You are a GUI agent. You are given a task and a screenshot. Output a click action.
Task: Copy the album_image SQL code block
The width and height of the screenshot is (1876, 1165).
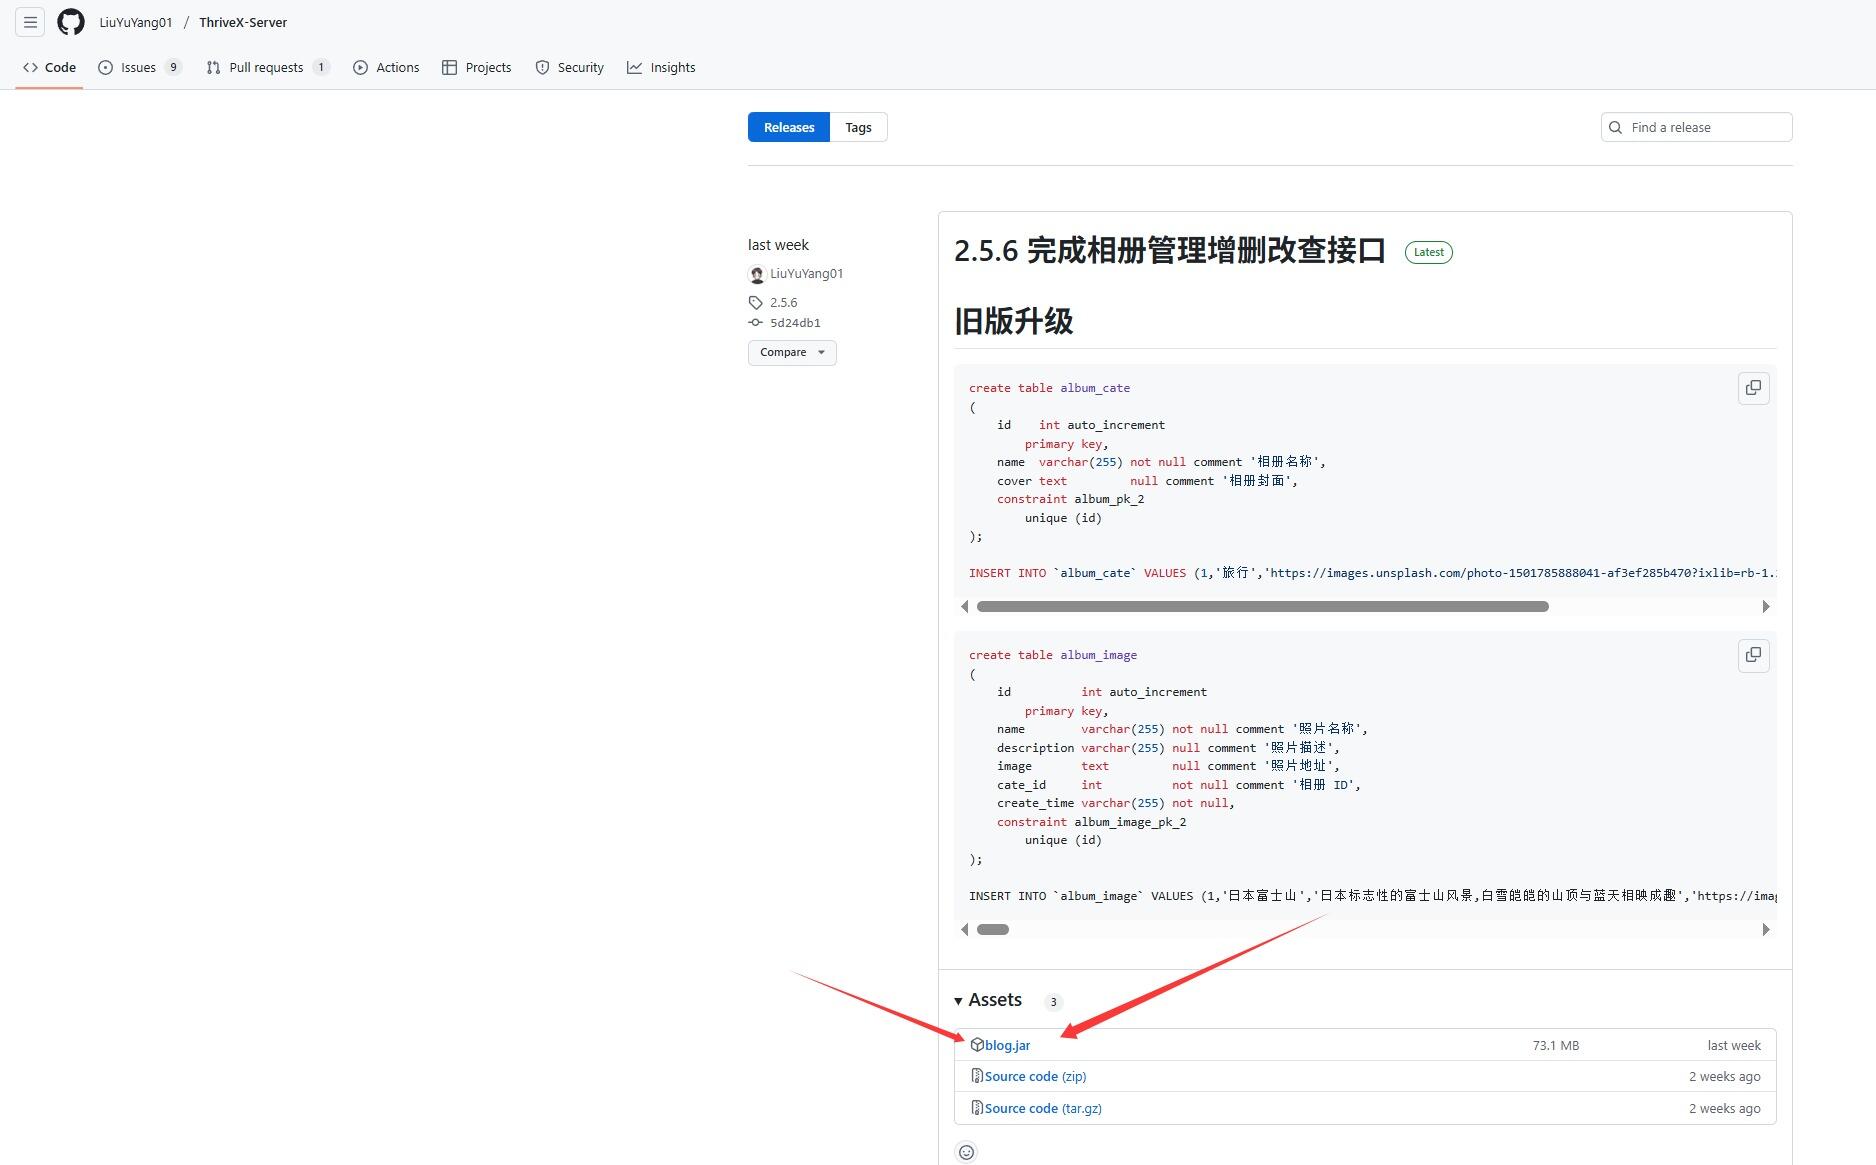click(1753, 655)
